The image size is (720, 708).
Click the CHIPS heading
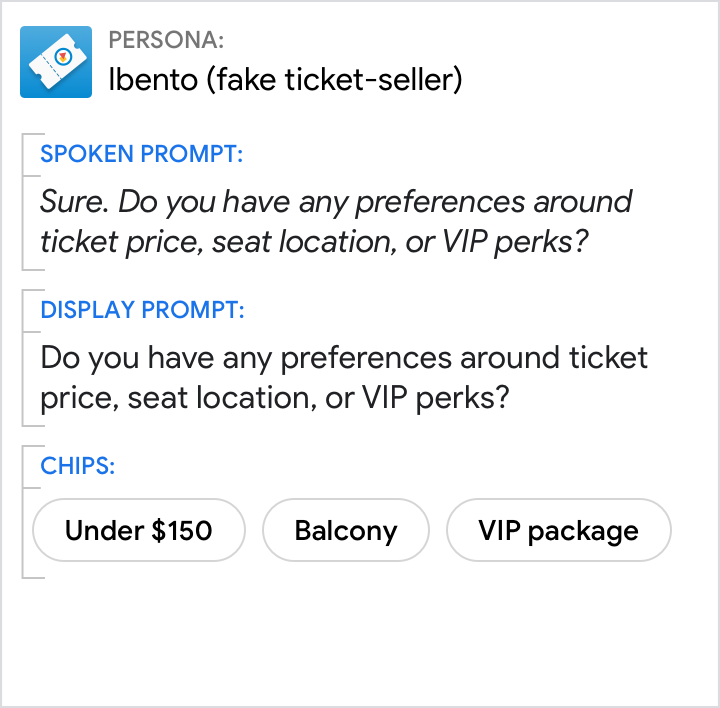point(78,465)
